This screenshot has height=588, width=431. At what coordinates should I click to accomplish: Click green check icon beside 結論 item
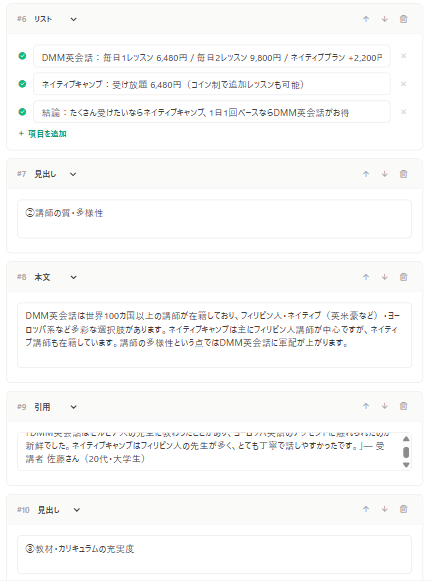(x=23, y=112)
